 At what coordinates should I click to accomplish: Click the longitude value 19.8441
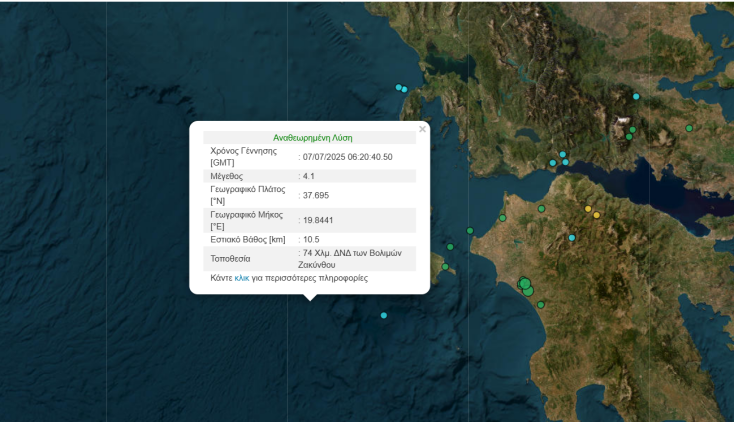pyautogui.click(x=318, y=221)
